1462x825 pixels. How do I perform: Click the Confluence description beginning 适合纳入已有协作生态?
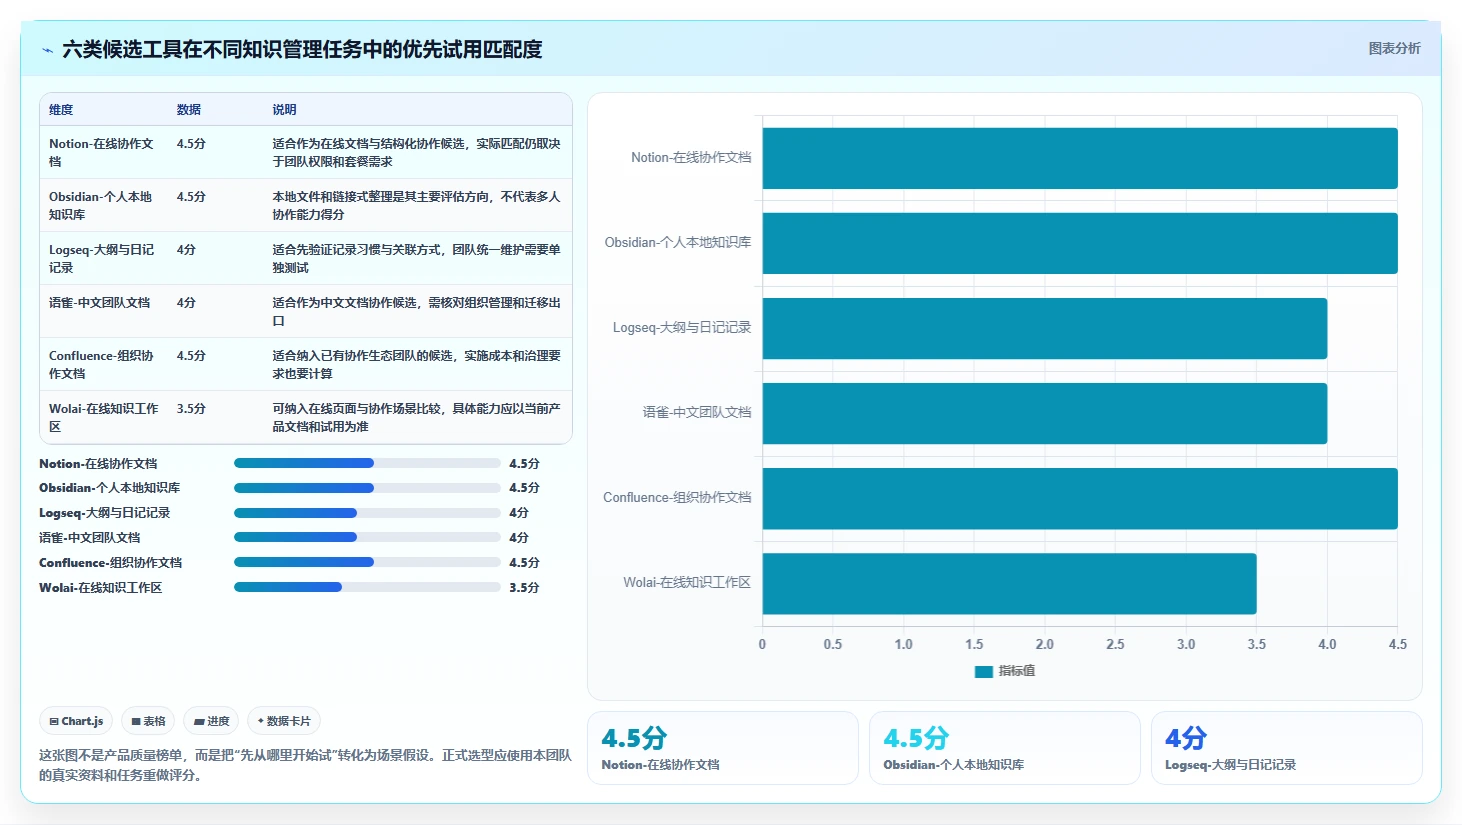pyautogui.click(x=416, y=364)
